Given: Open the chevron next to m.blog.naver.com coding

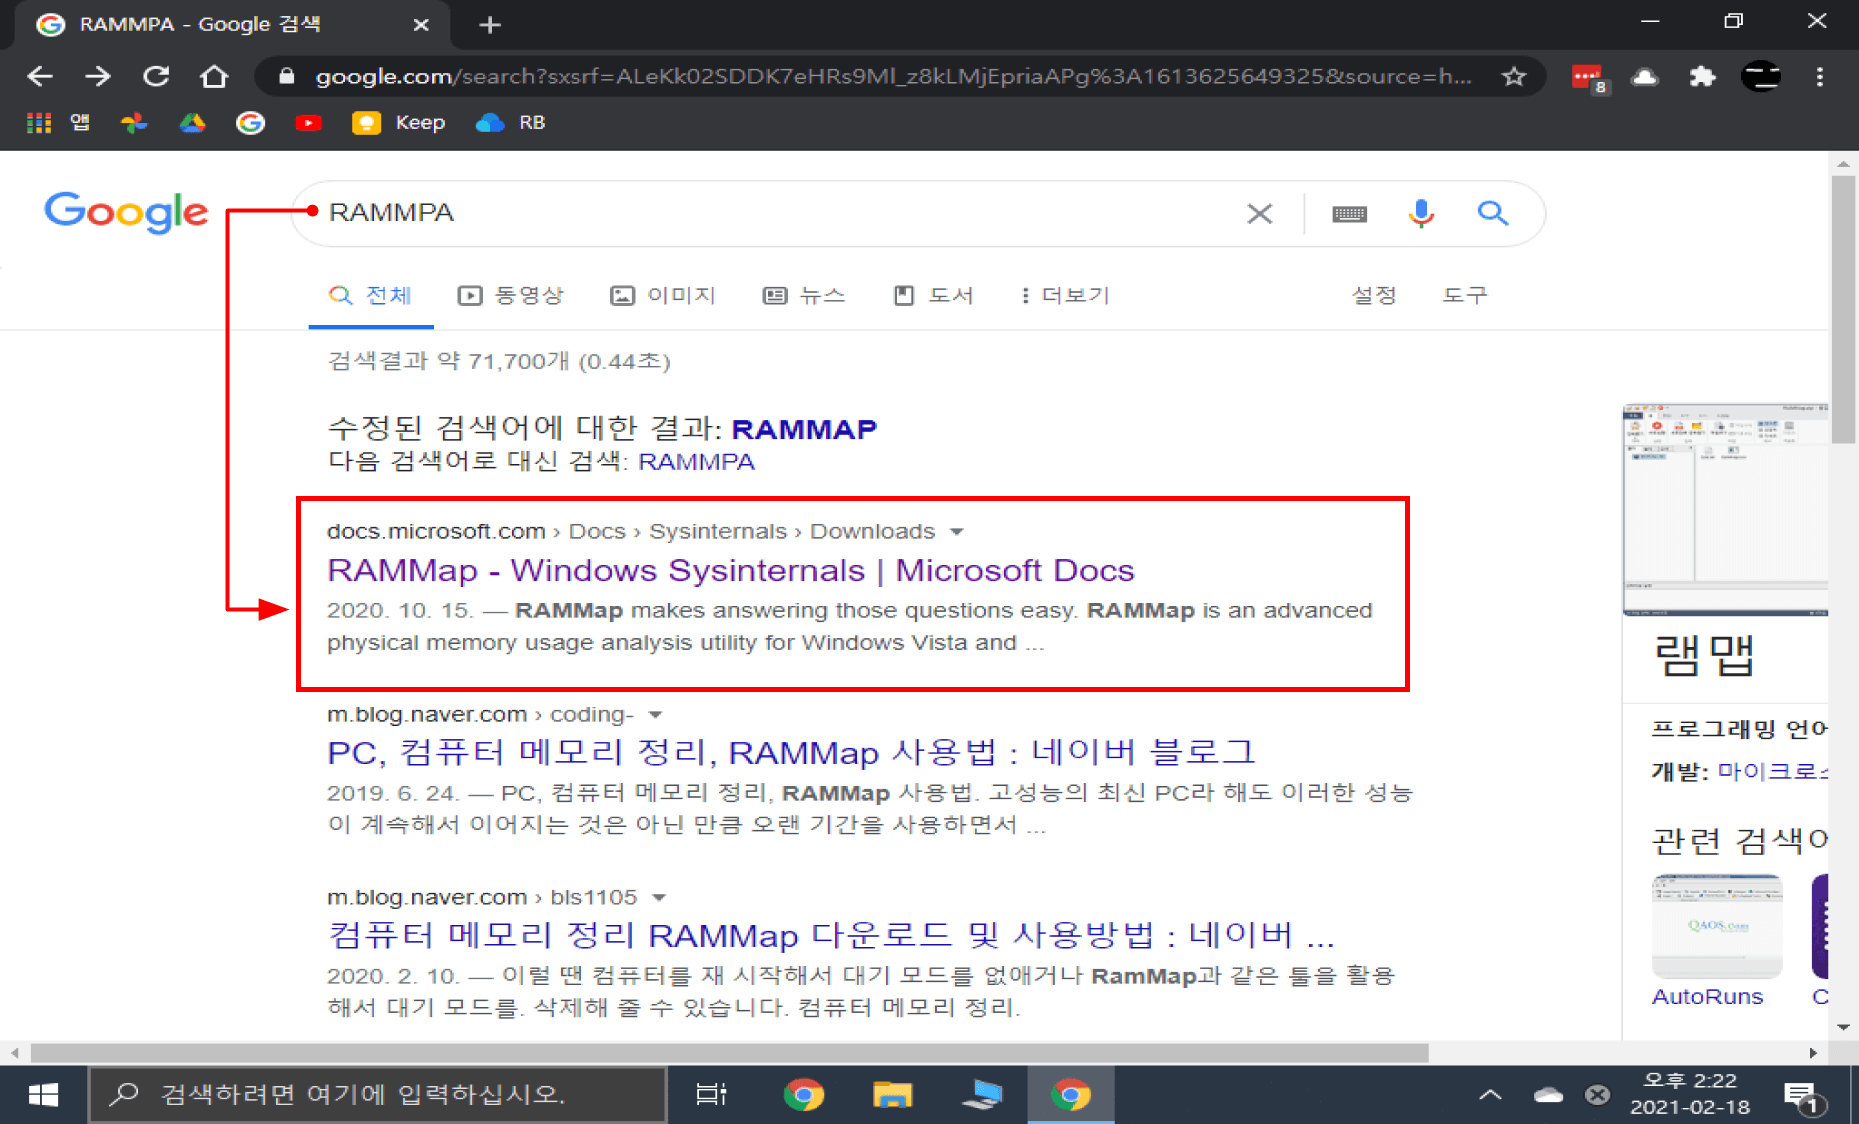Looking at the screenshot, I should (655, 714).
